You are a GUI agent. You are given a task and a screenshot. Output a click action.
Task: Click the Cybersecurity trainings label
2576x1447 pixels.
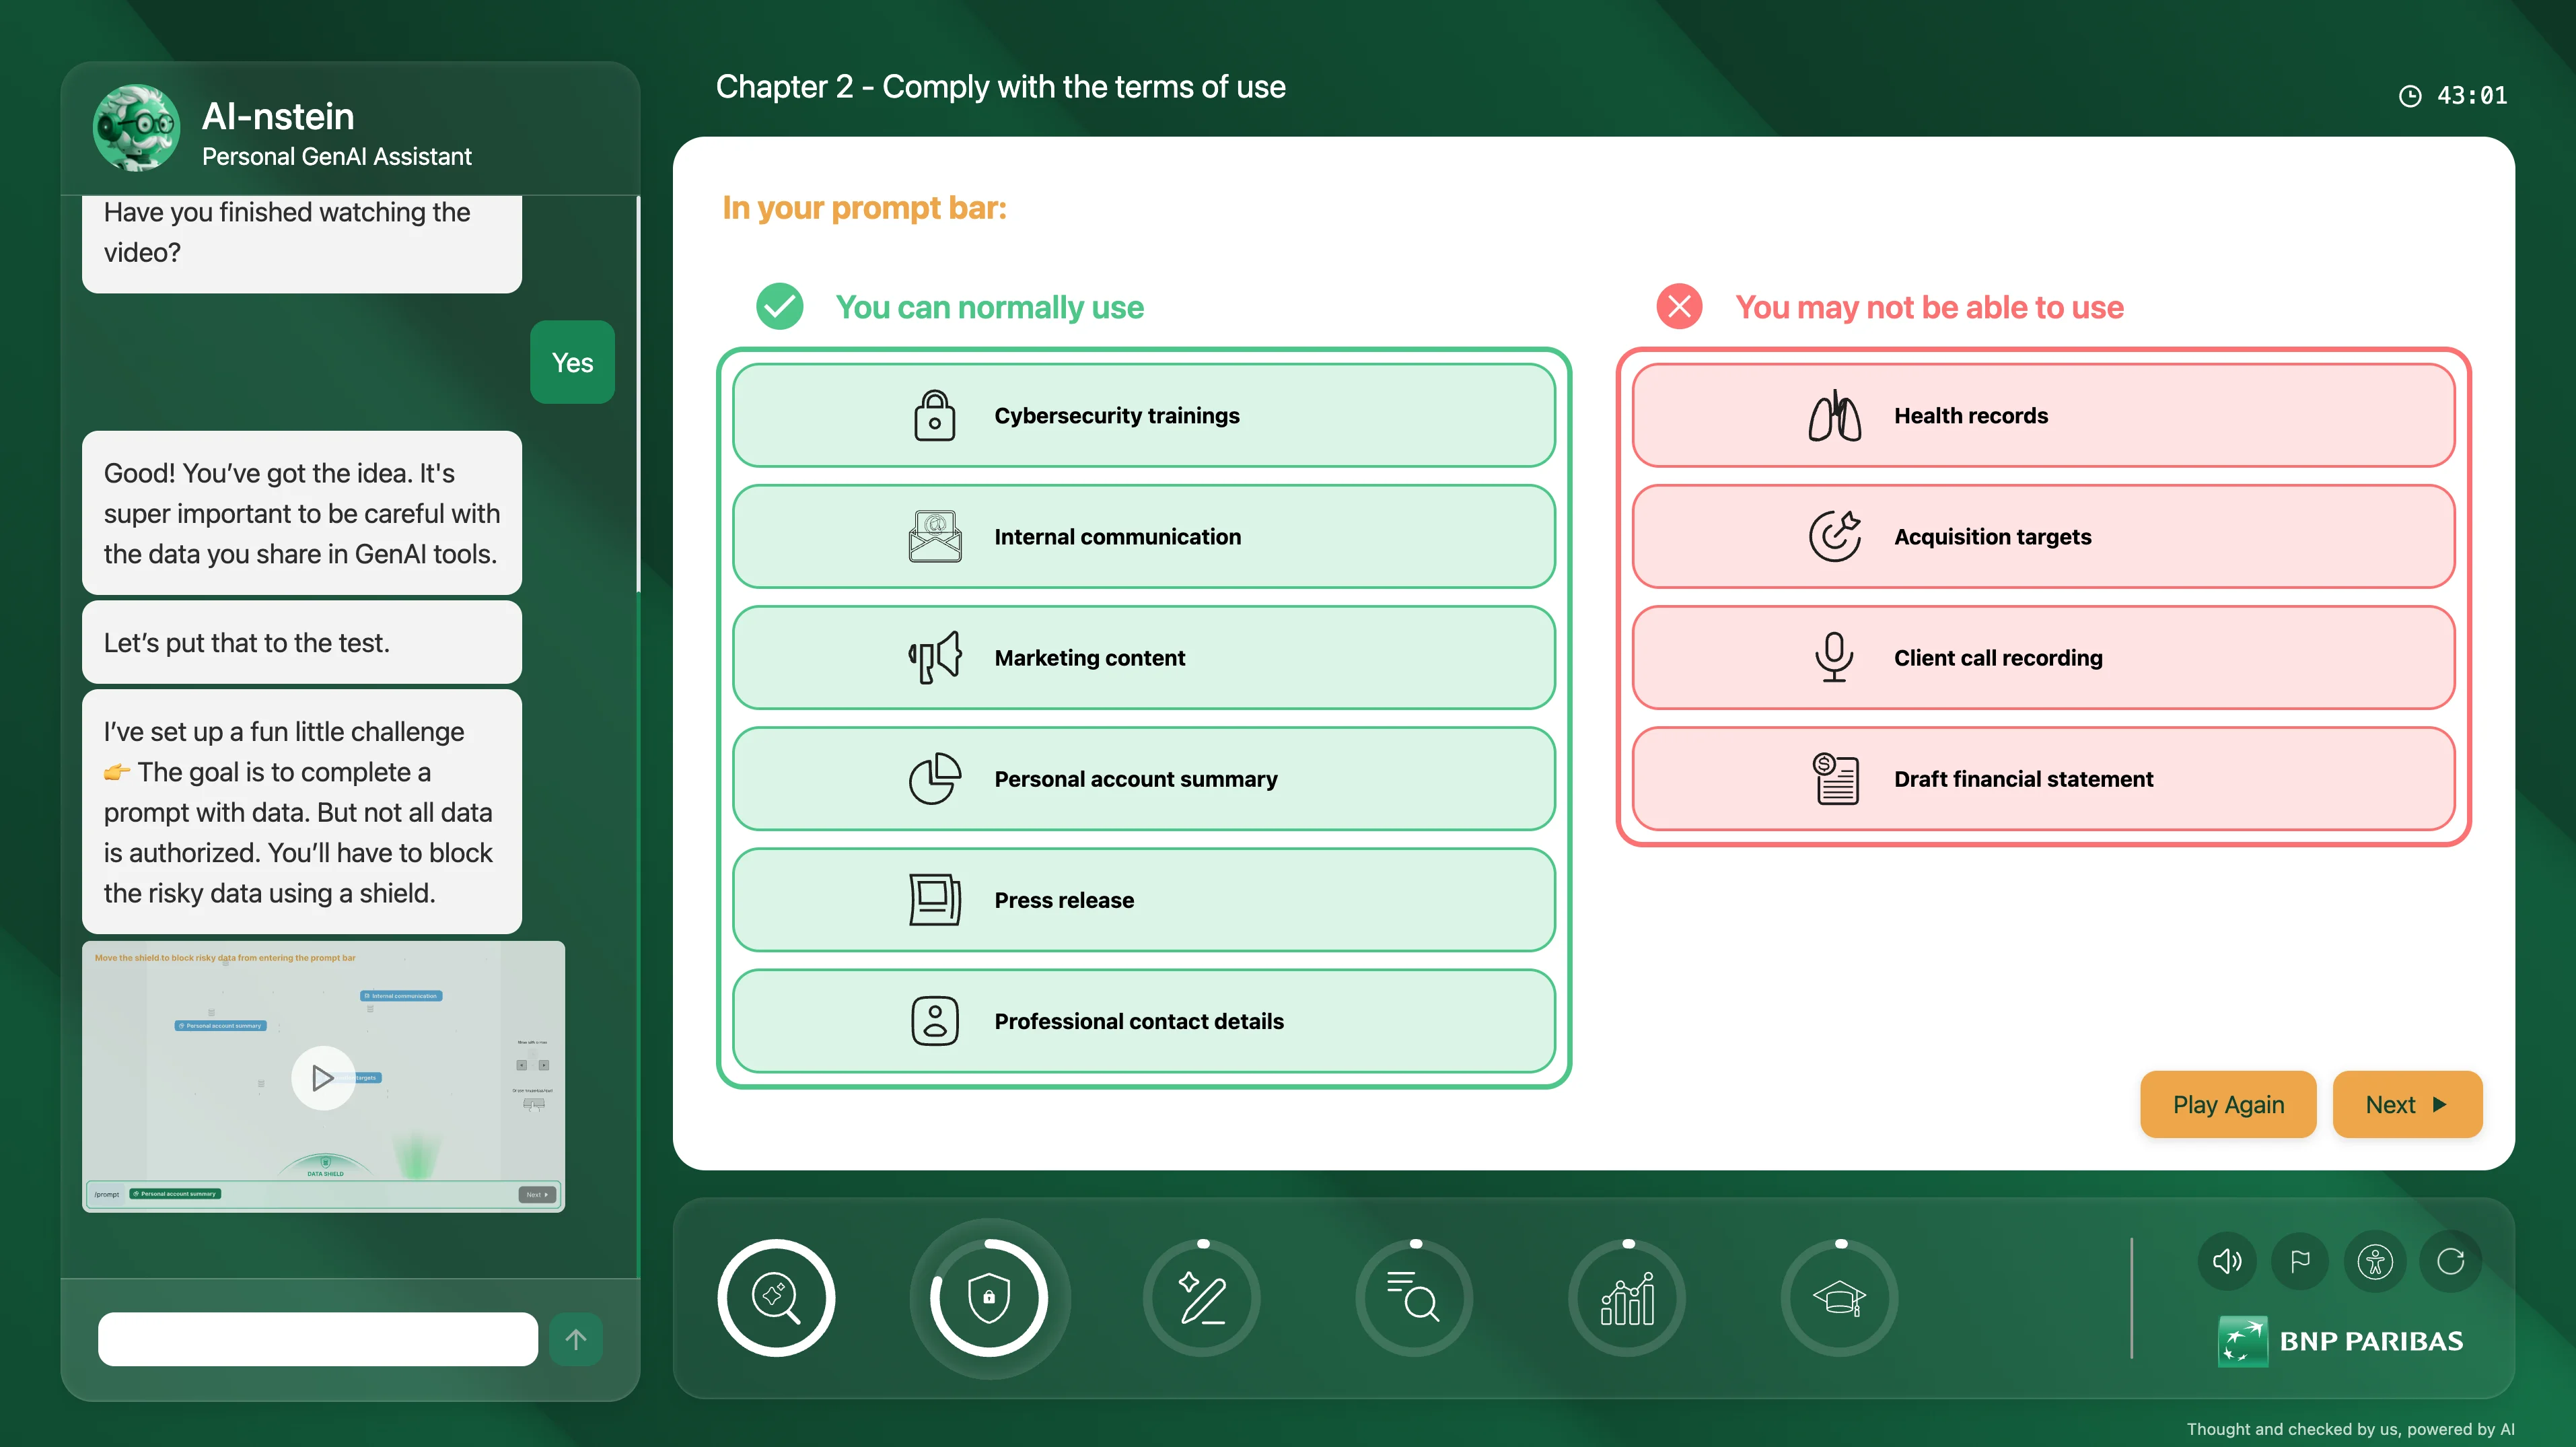coord(1116,415)
